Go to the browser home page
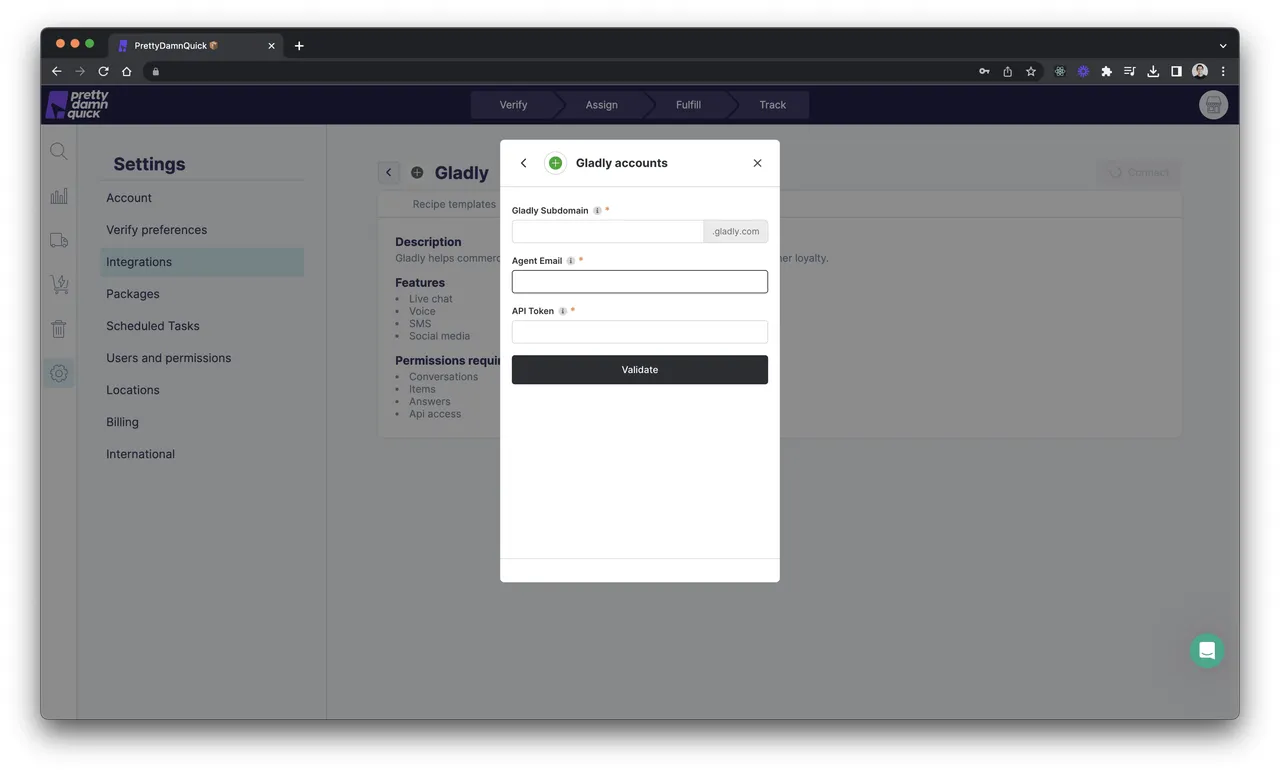The width and height of the screenshot is (1280, 773). click(x=127, y=71)
